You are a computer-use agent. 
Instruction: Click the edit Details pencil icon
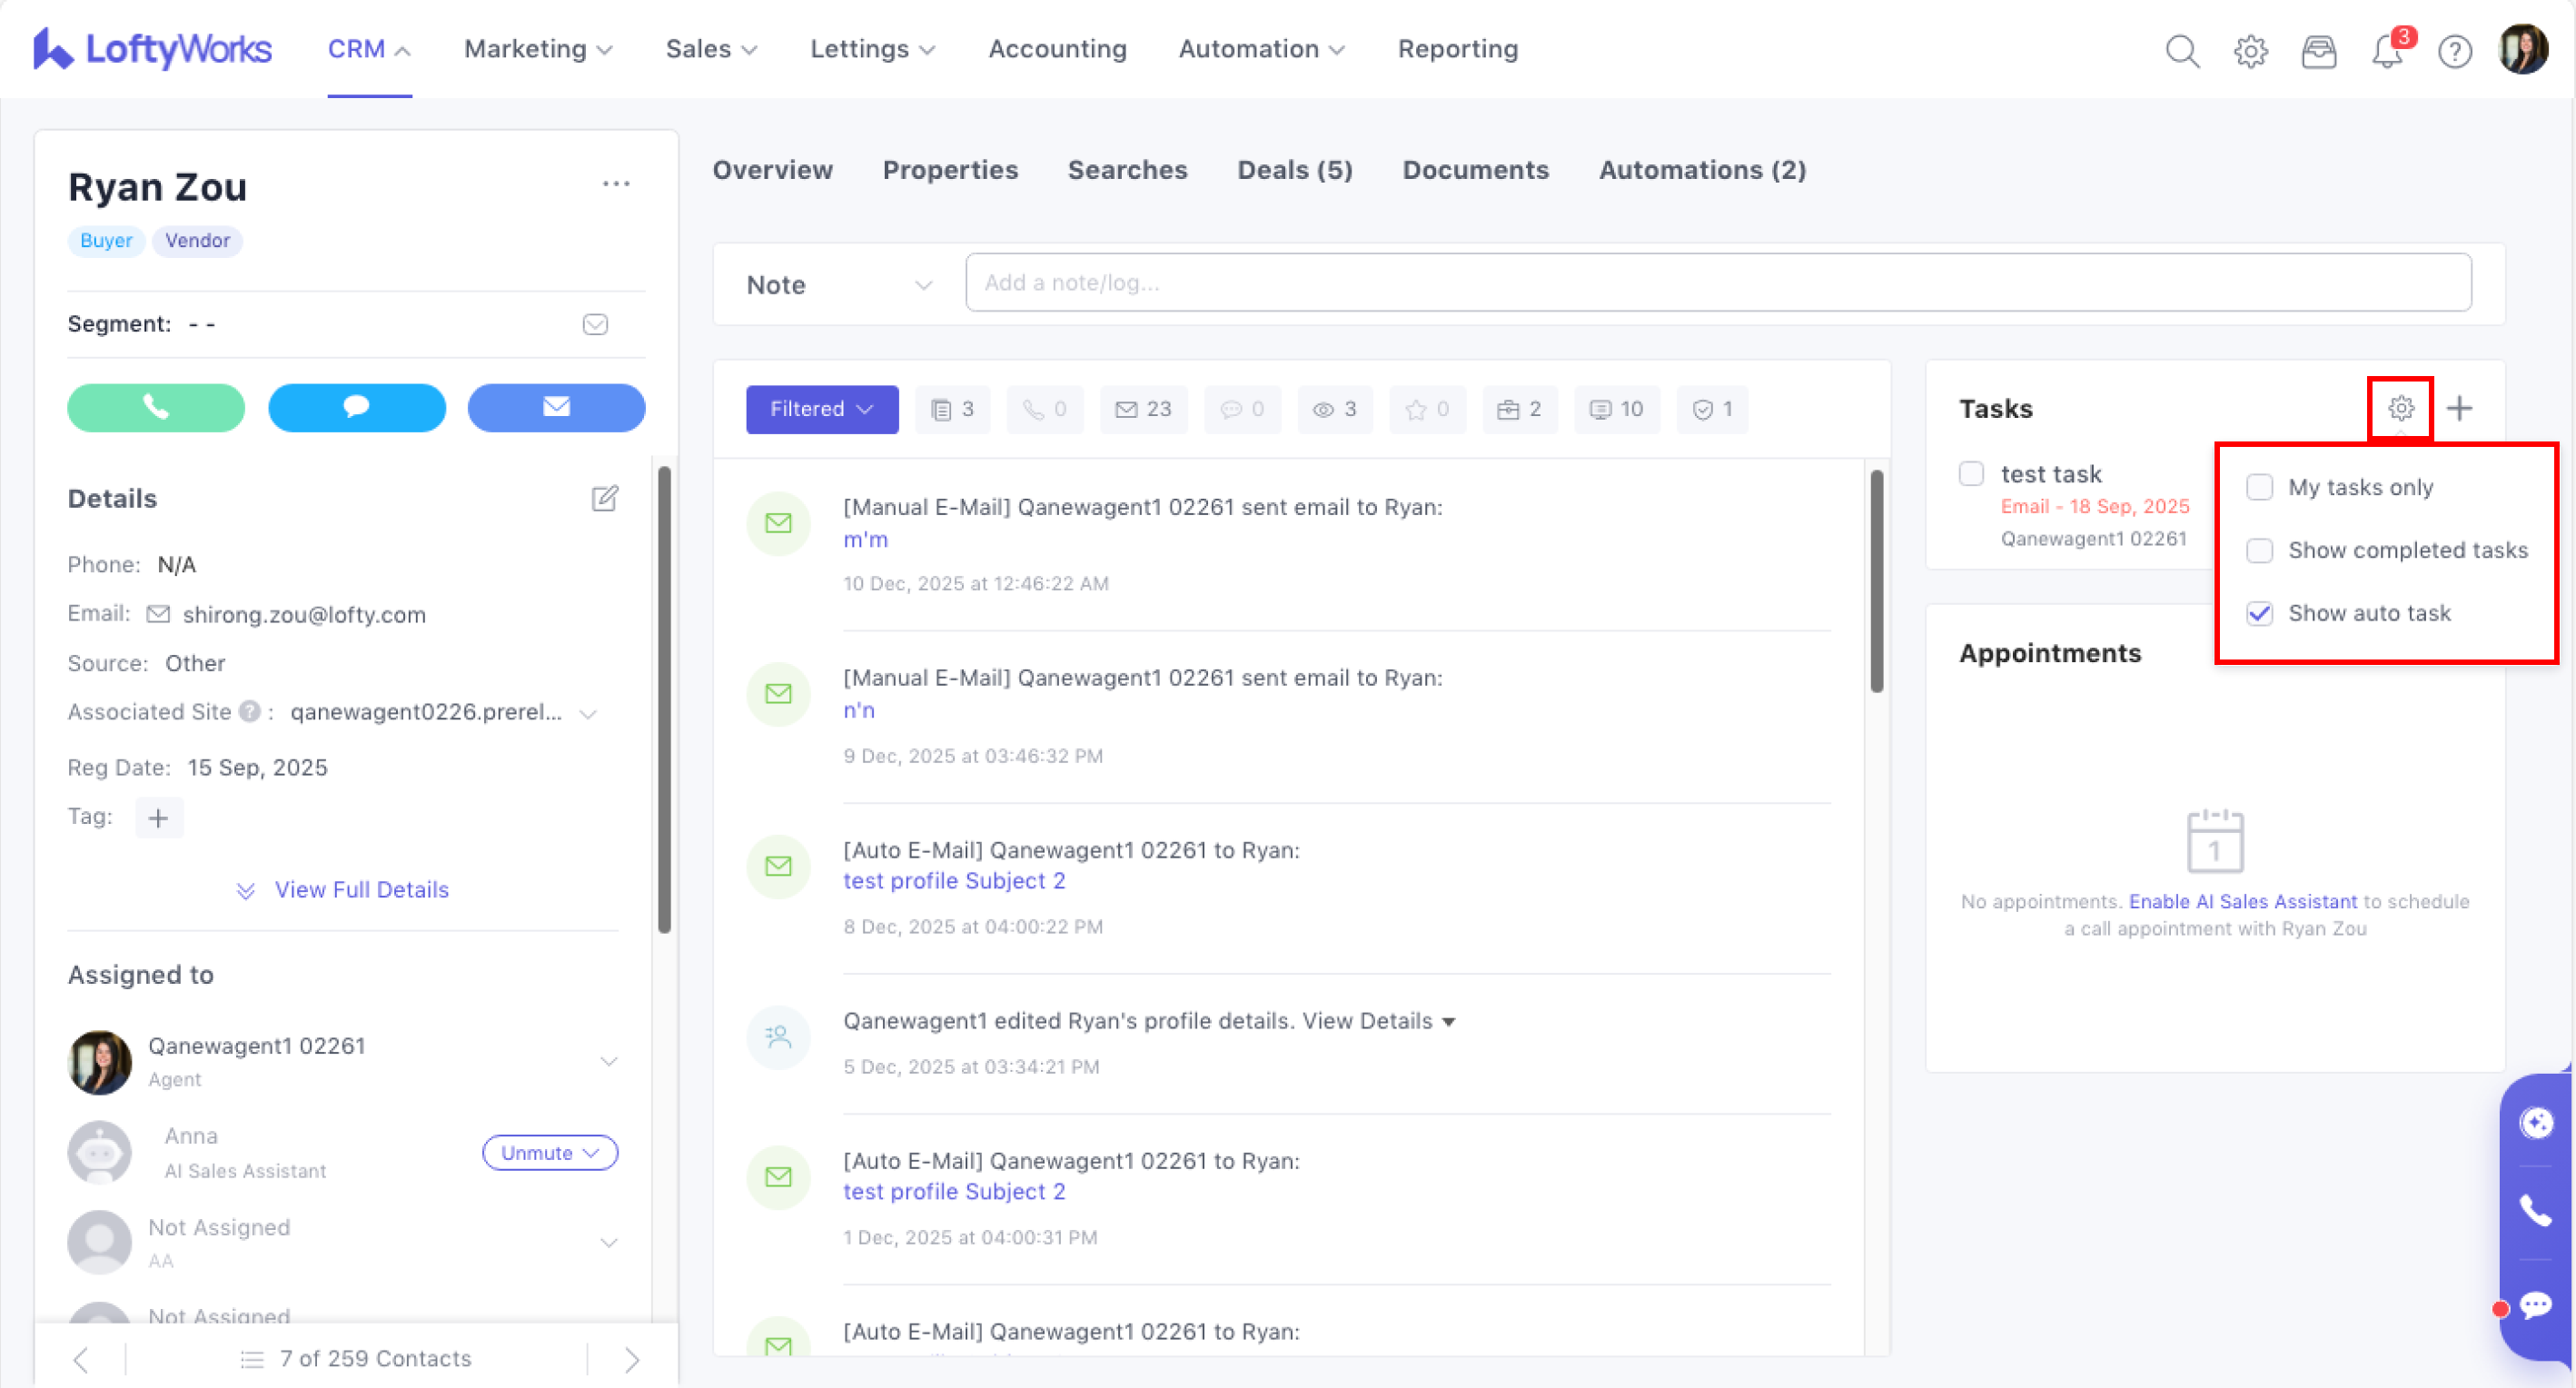(604, 498)
